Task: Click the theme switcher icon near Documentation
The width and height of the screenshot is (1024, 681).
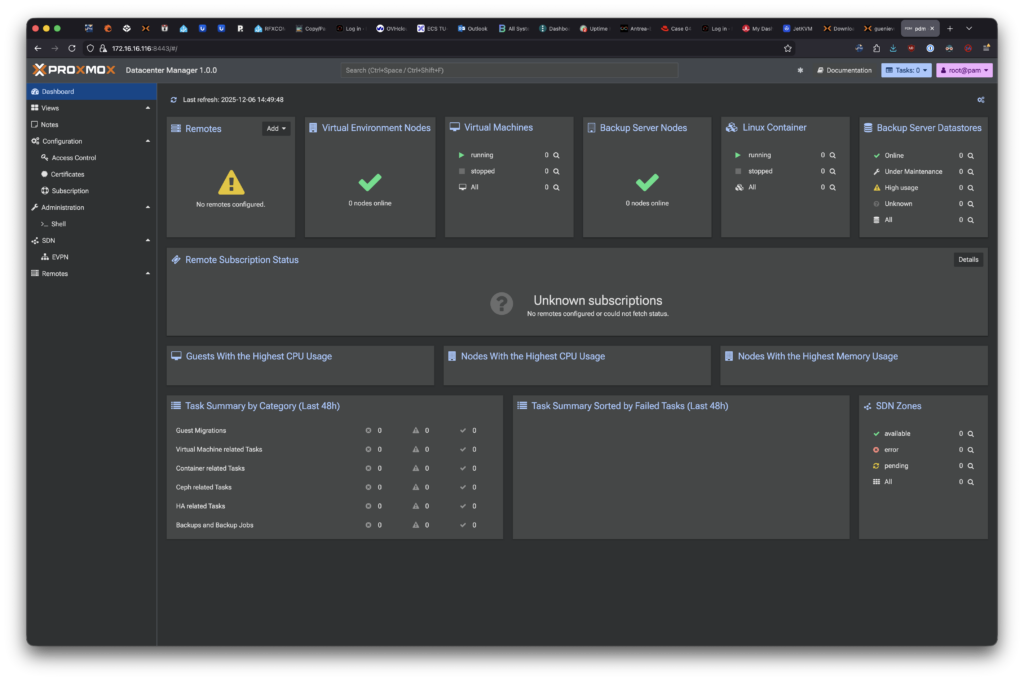Action: point(799,70)
